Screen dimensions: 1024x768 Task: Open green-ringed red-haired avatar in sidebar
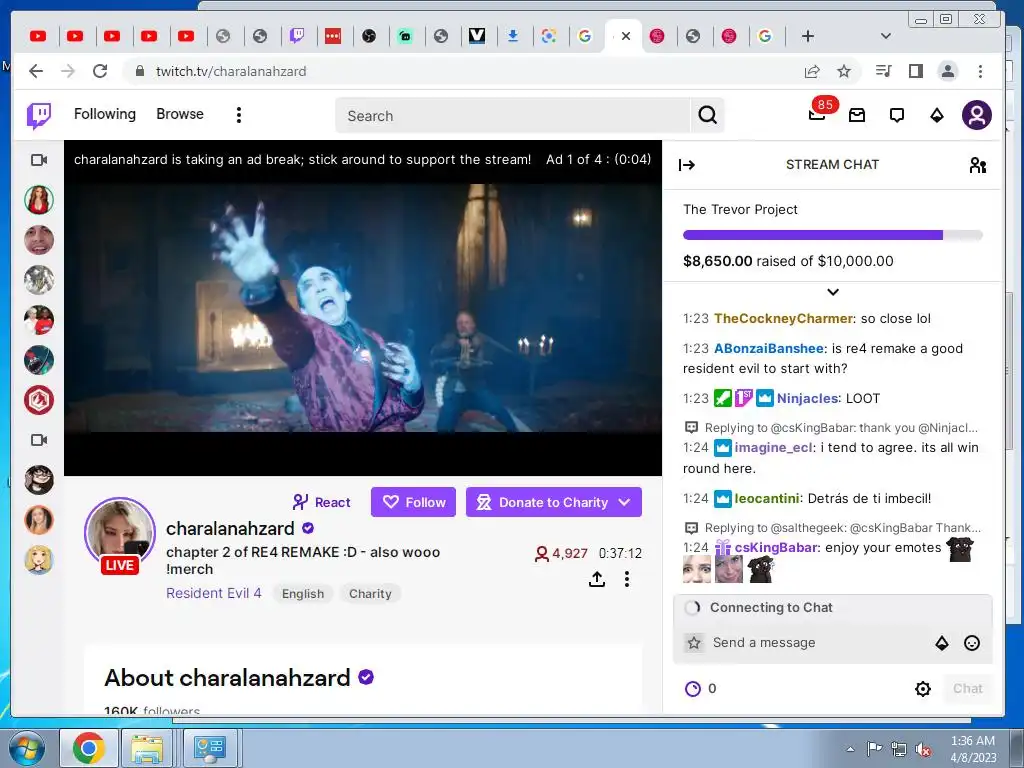pyautogui.click(x=39, y=200)
